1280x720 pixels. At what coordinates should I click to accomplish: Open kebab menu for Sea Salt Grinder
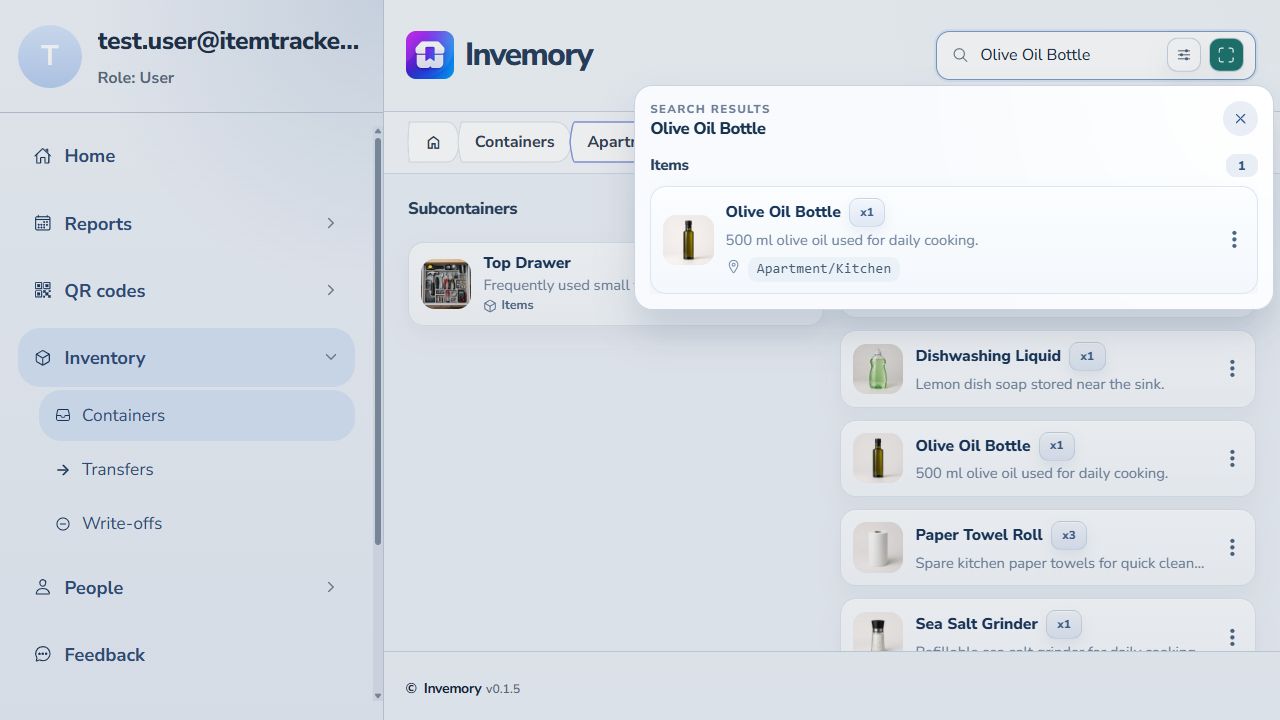pyautogui.click(x=1232, y=637)
